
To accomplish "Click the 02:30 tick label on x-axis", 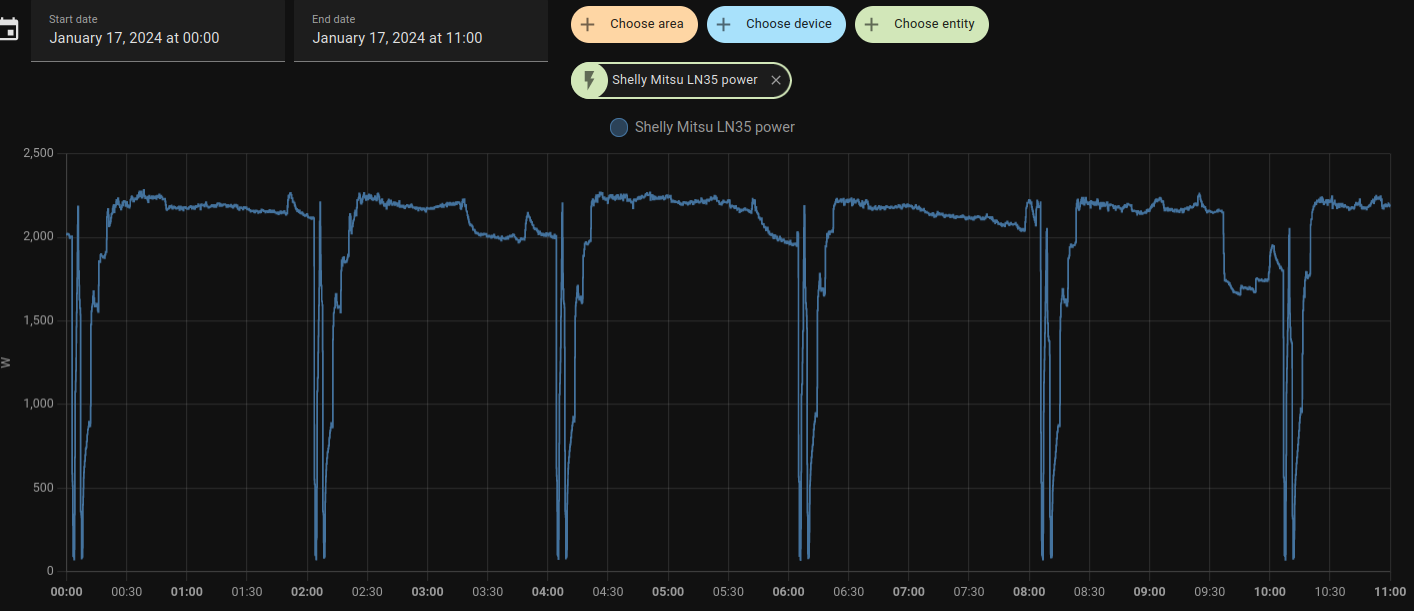I will coord(367,592).
